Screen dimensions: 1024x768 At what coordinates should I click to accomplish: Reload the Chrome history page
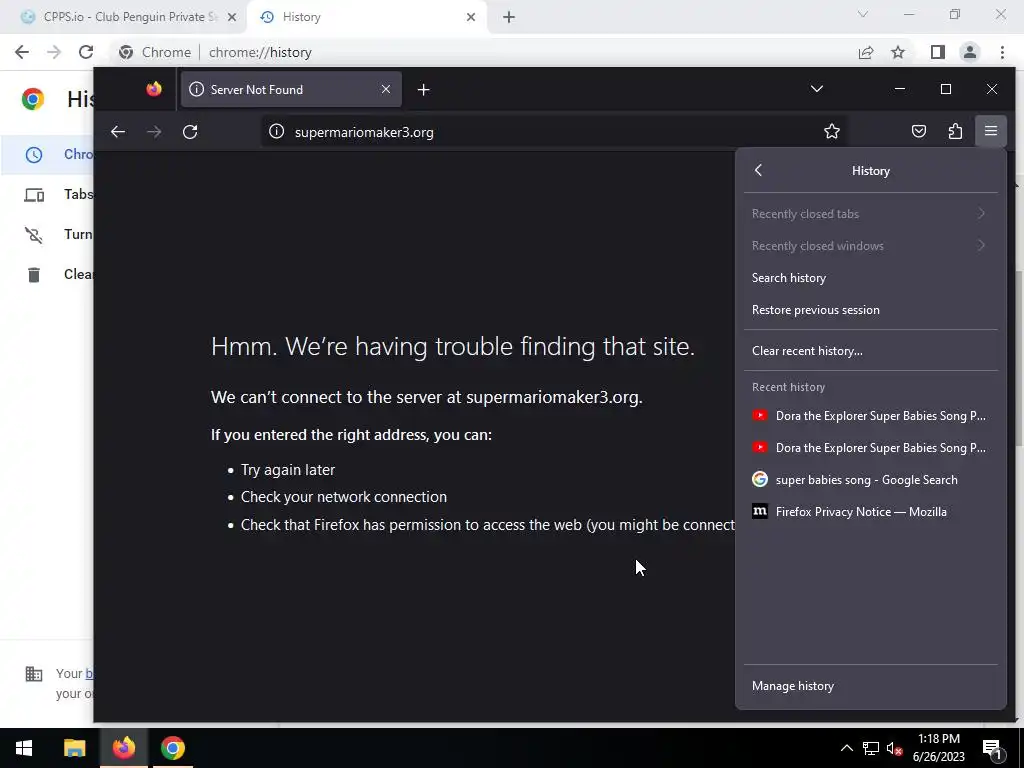click(86, 52)
